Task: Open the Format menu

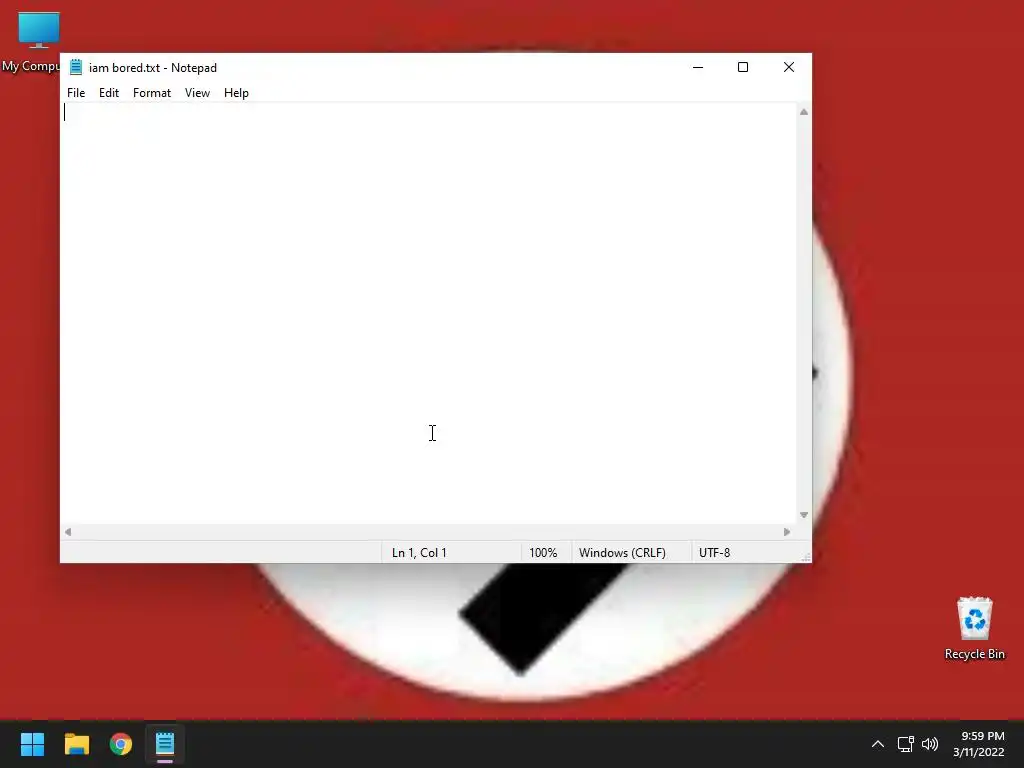Action: 152,93
